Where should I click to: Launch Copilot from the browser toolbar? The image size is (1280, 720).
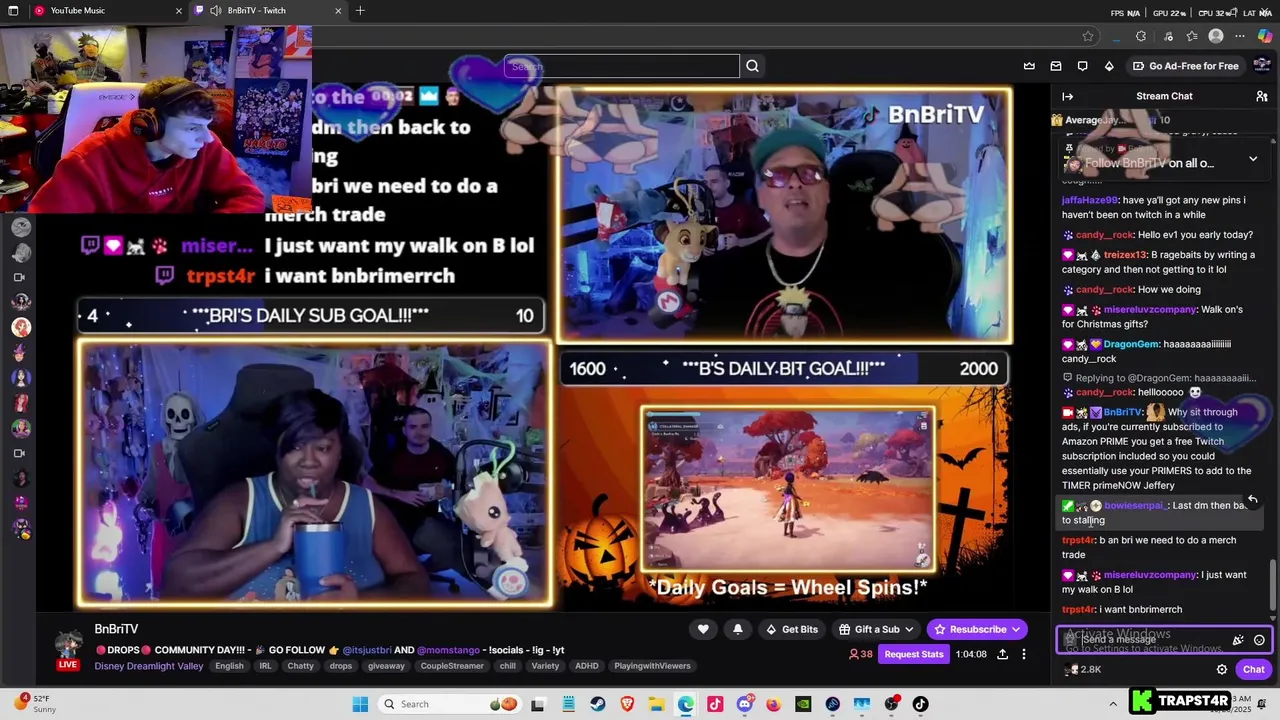[x=1265, y=36]
